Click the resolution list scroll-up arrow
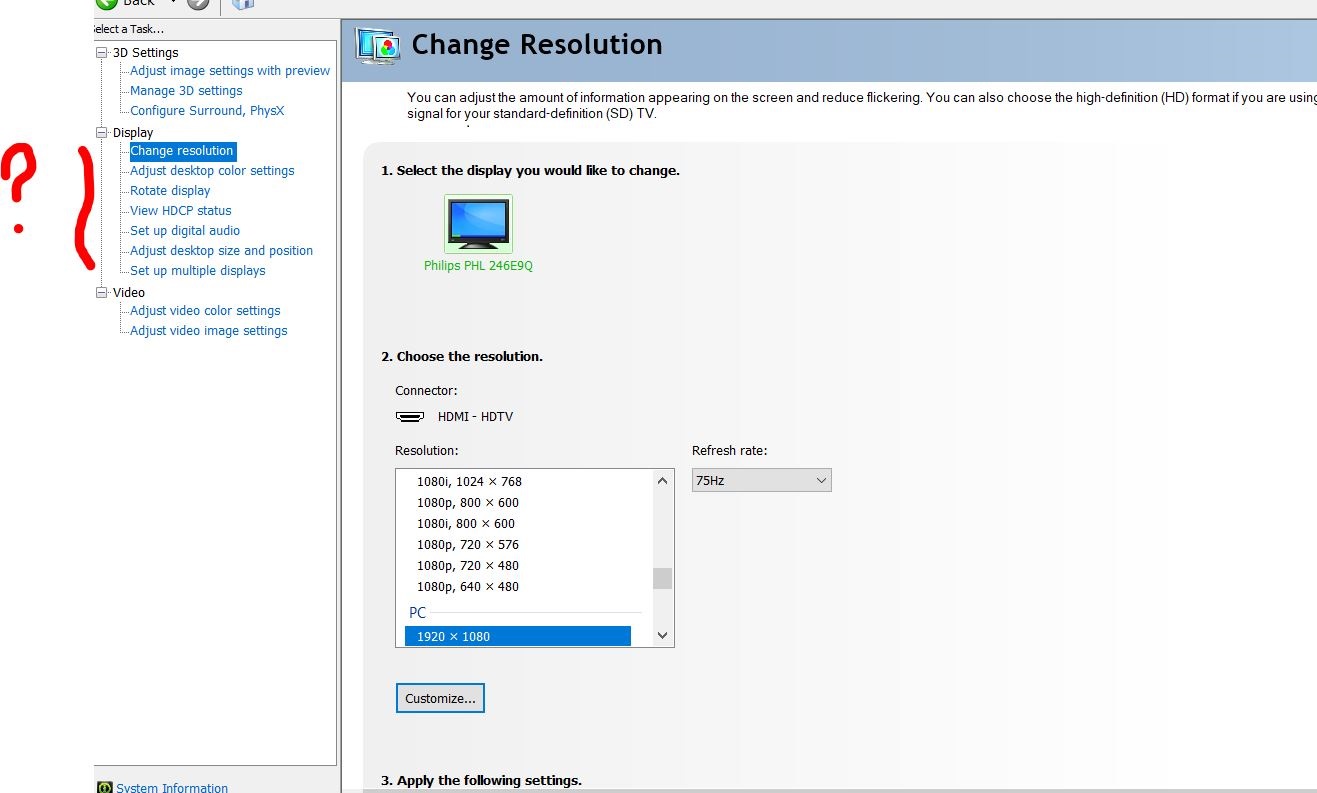This screenshot has height=793, width=1317. (x=662, y=481)
